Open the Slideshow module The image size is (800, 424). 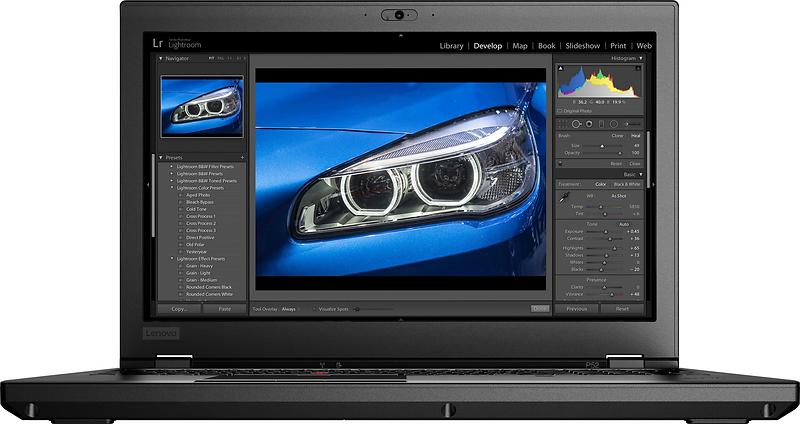tap(582, 46)
